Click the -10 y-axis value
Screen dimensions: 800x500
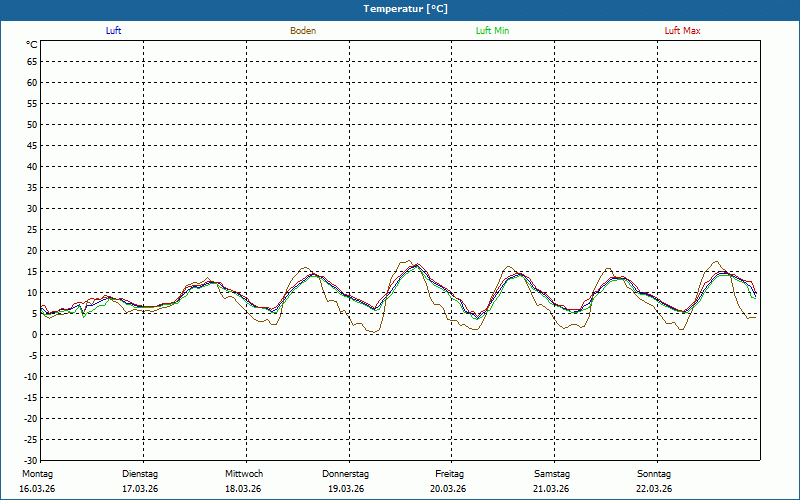coord(31,377)
